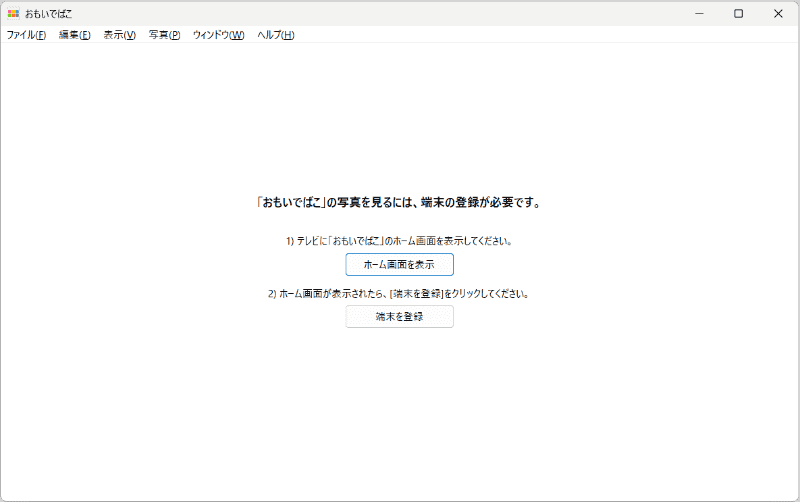The height and width of the screenshot is (502, 800).
Task: Open the 写真(P) menu
Action: tap(164, 35)
